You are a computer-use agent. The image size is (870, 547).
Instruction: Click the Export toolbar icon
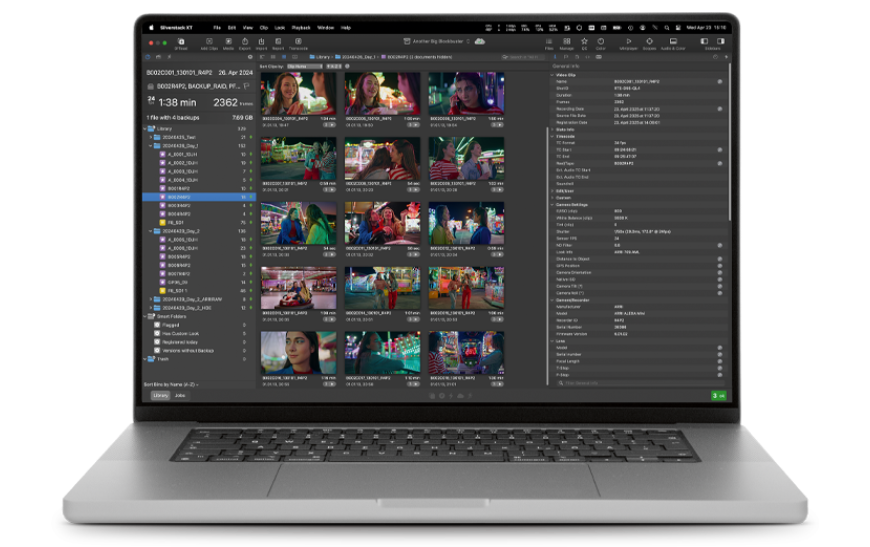pyautogui.click(x=245, y=43)
